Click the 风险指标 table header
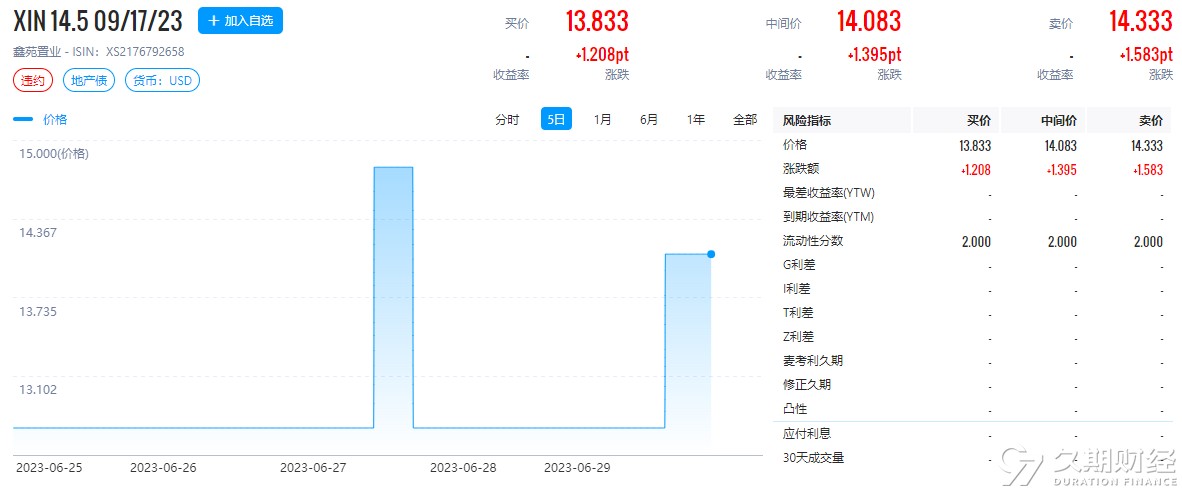The image size is (1182, 491). tap(807, 121)
